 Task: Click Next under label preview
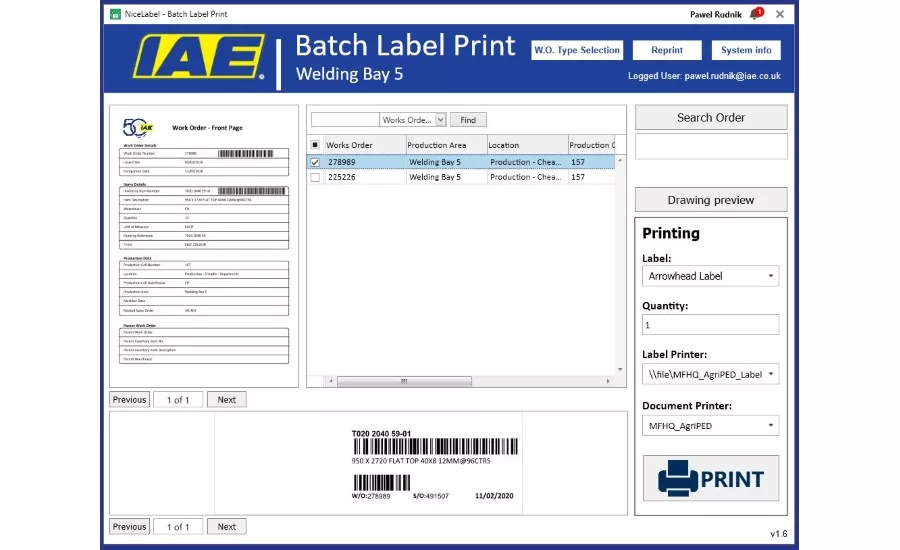pyautogui.click(x=227, y=526)
